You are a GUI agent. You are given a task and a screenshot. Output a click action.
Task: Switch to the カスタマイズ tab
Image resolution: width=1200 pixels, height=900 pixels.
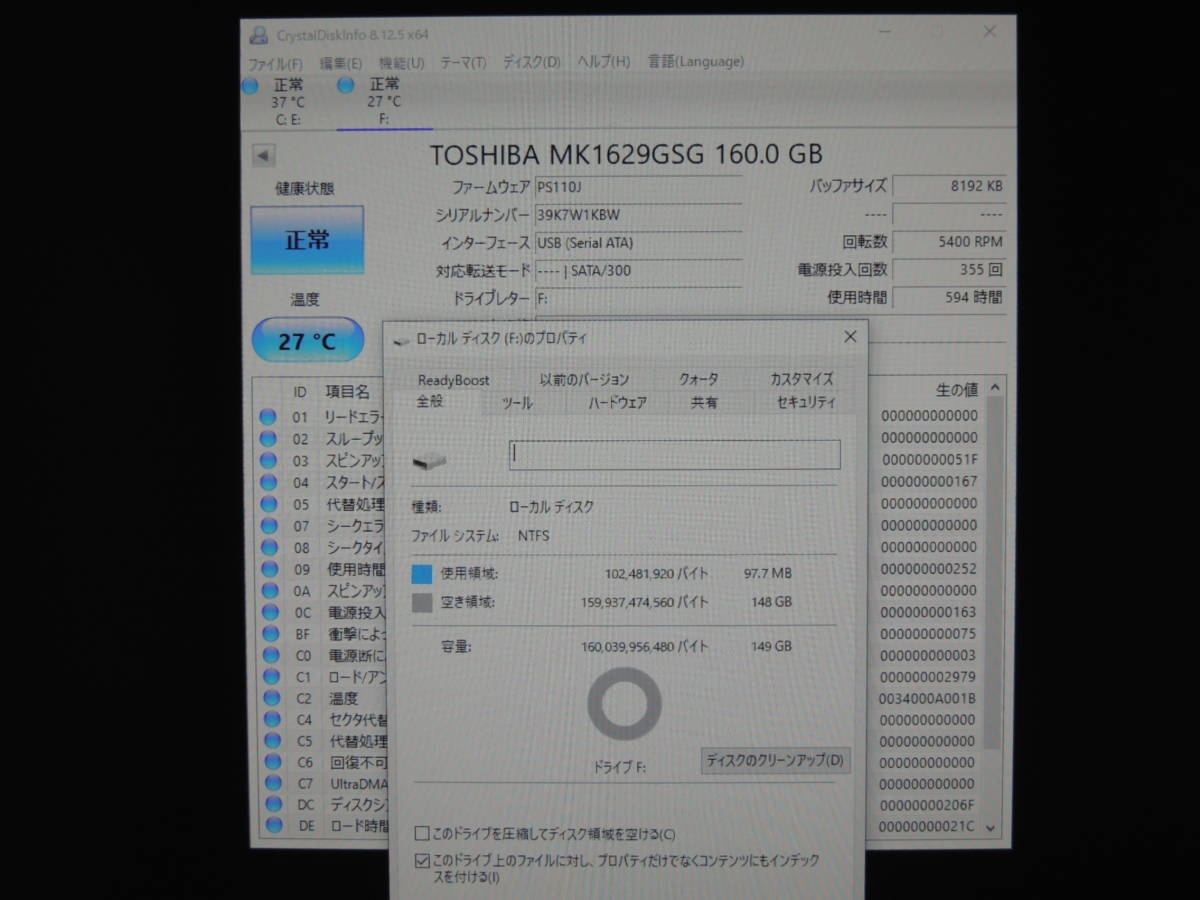pos(801,380)
